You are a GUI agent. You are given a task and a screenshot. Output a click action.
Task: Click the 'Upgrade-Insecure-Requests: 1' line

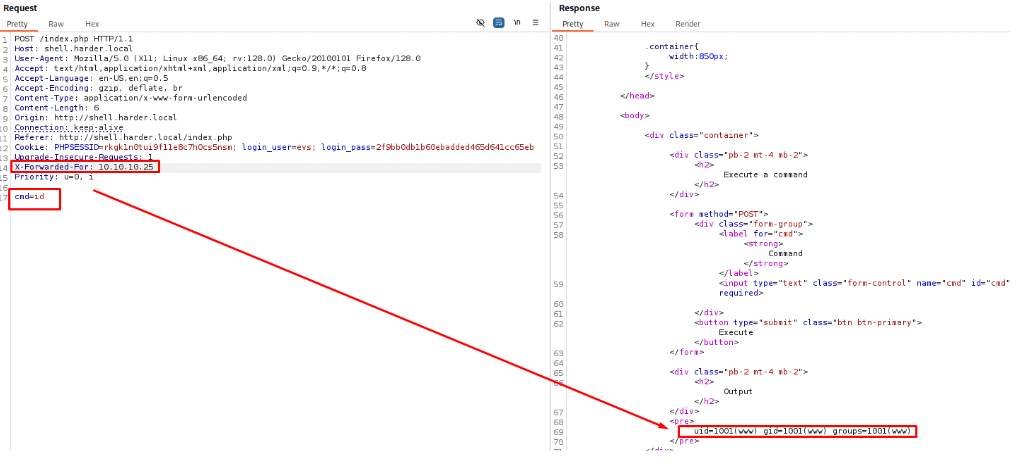84,158
